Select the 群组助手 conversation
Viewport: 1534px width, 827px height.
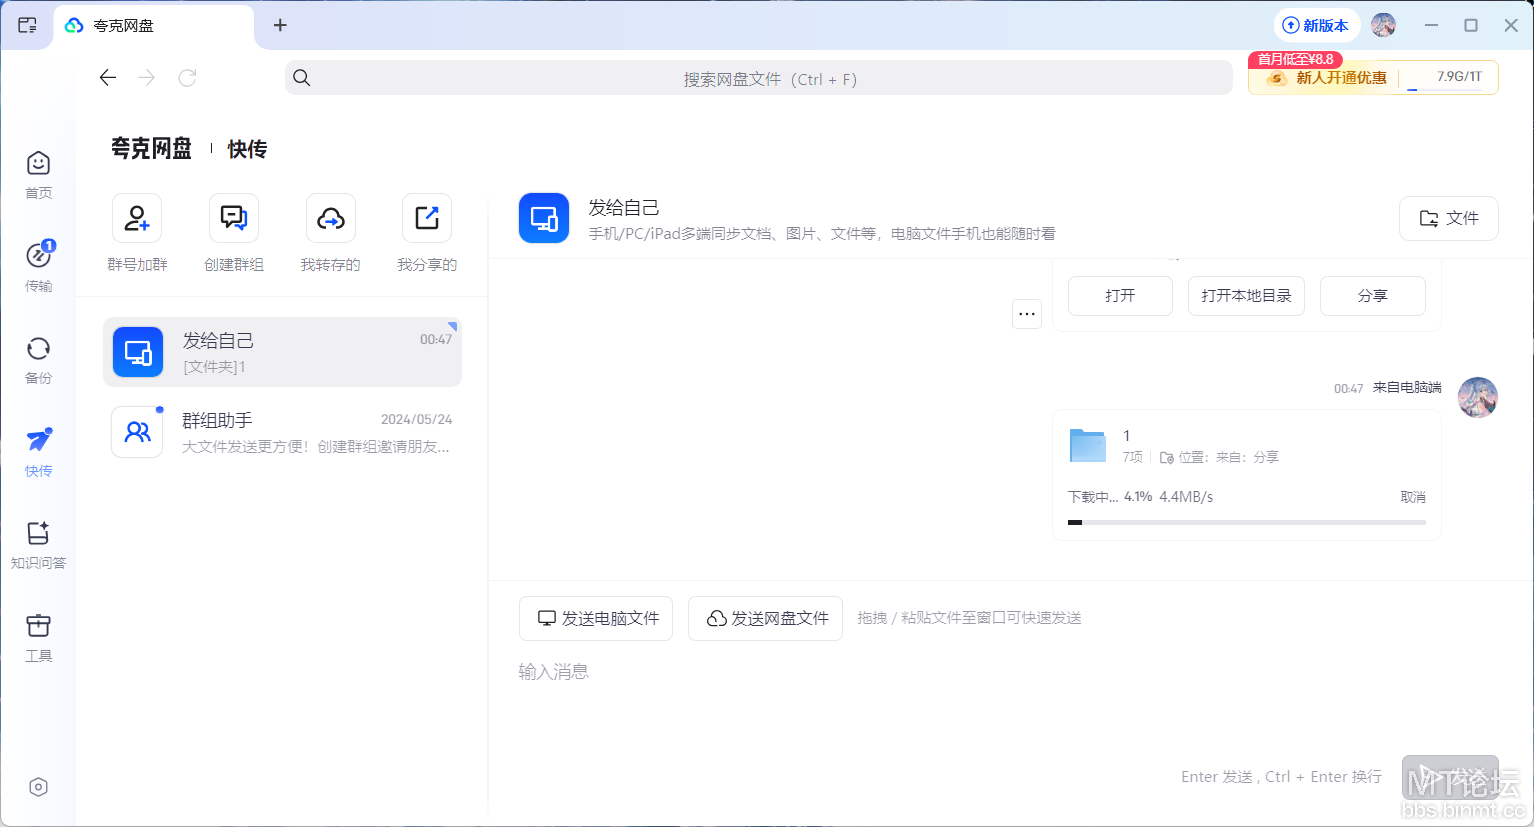pos(282,432)
